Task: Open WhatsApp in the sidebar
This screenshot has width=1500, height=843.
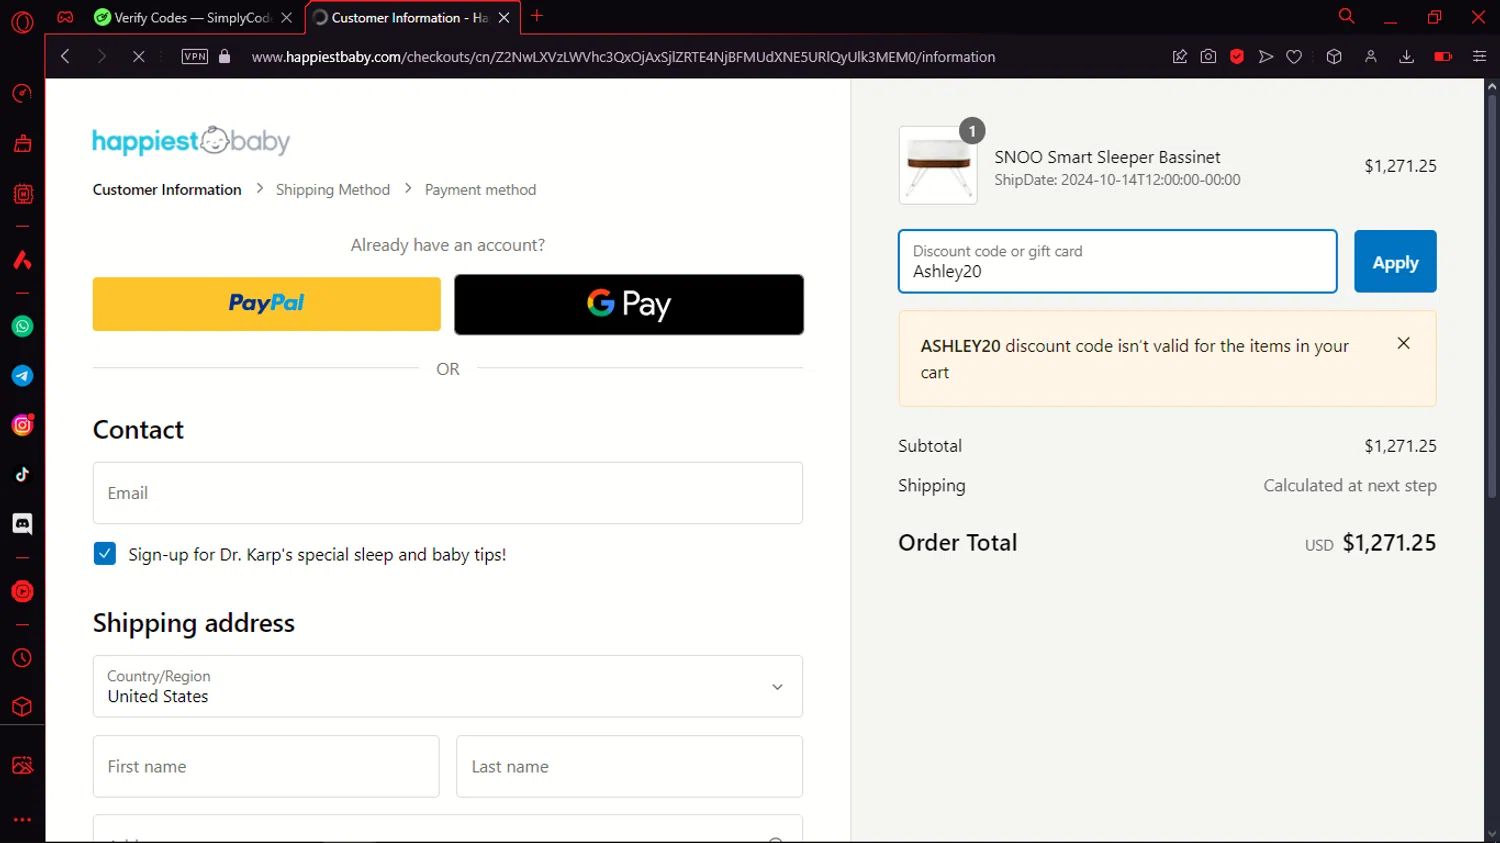Action: tap(22, 326)
